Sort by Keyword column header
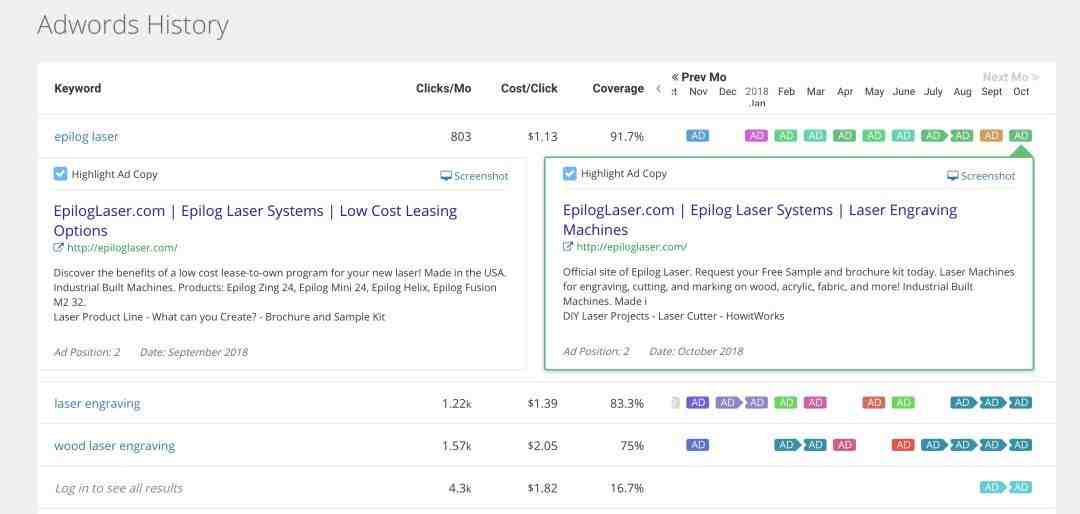Image resolution: width=1080 pixels, height=514 pixels. coord(78,88)
